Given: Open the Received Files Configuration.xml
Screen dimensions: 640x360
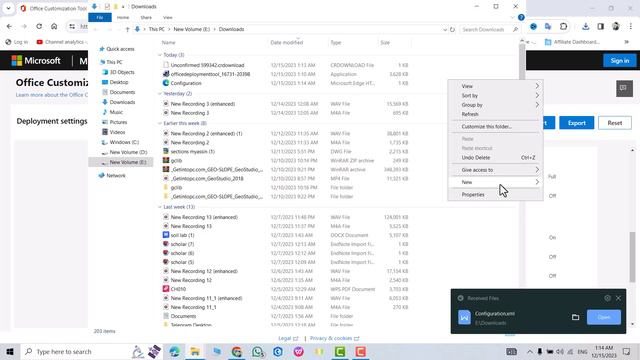Looking at the screenshot, I should point(604,317).
